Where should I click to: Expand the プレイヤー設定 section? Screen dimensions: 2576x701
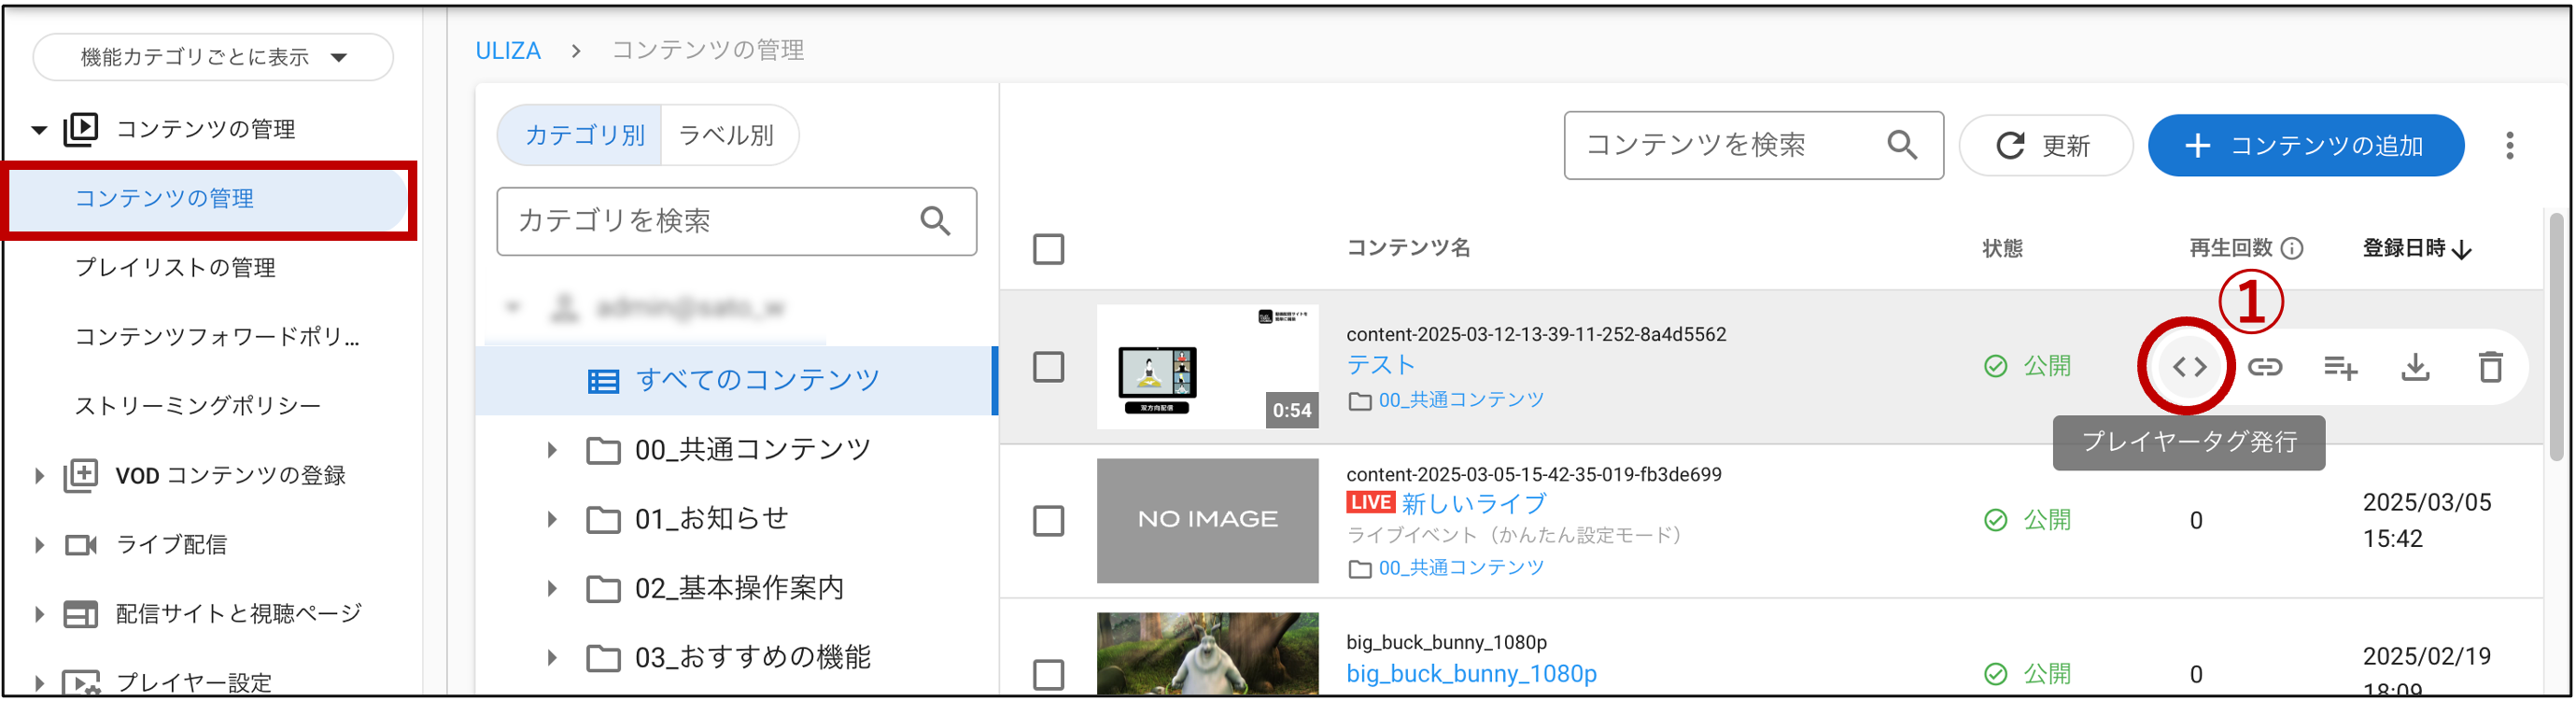coord(39,683)
